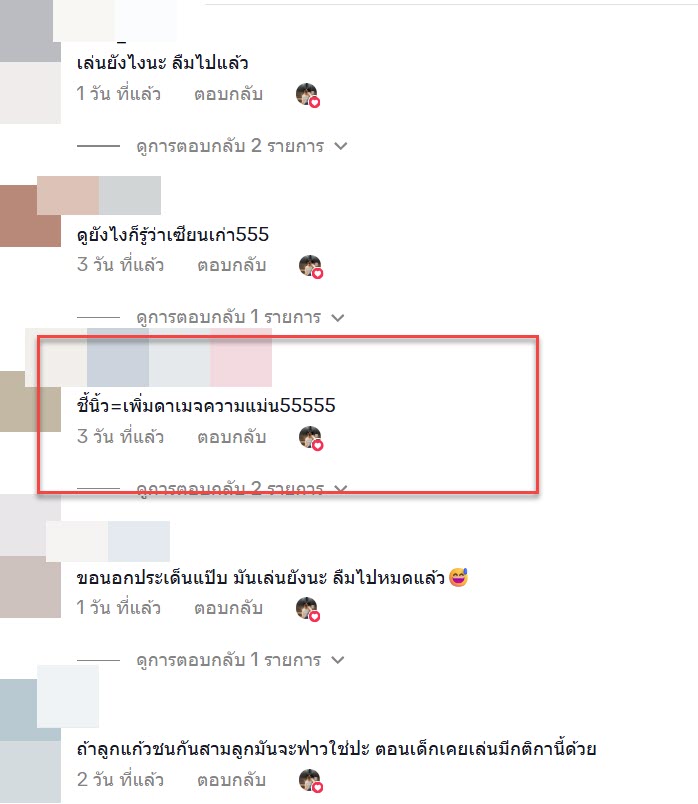
Task: Click creator heart avatar under 'ถ้าลูกแก้วชนกัน' comment
Action: click(x=311, y=781)
